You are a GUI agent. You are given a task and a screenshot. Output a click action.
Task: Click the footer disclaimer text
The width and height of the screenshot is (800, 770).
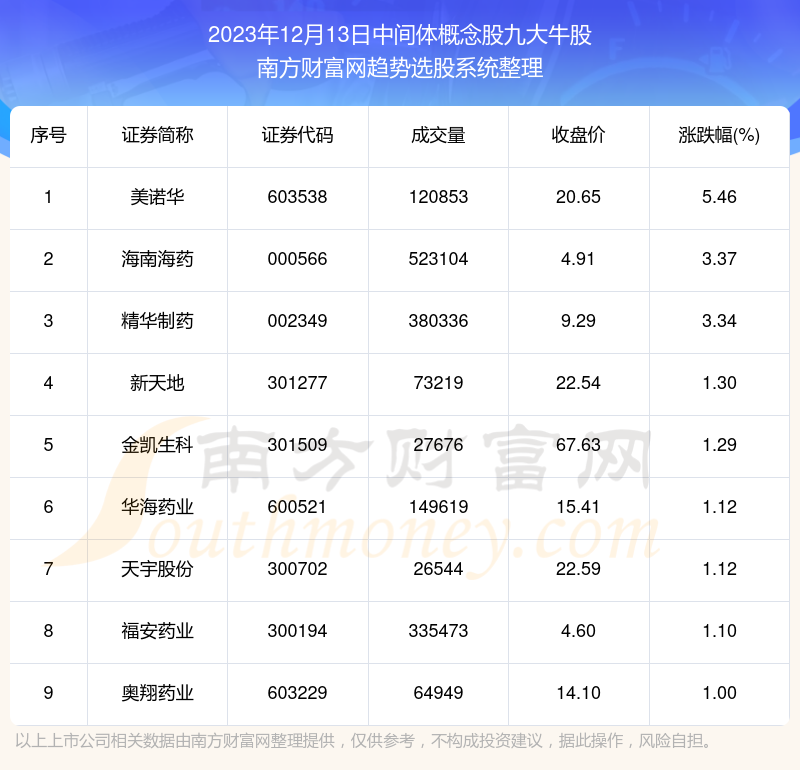[366, 741]
